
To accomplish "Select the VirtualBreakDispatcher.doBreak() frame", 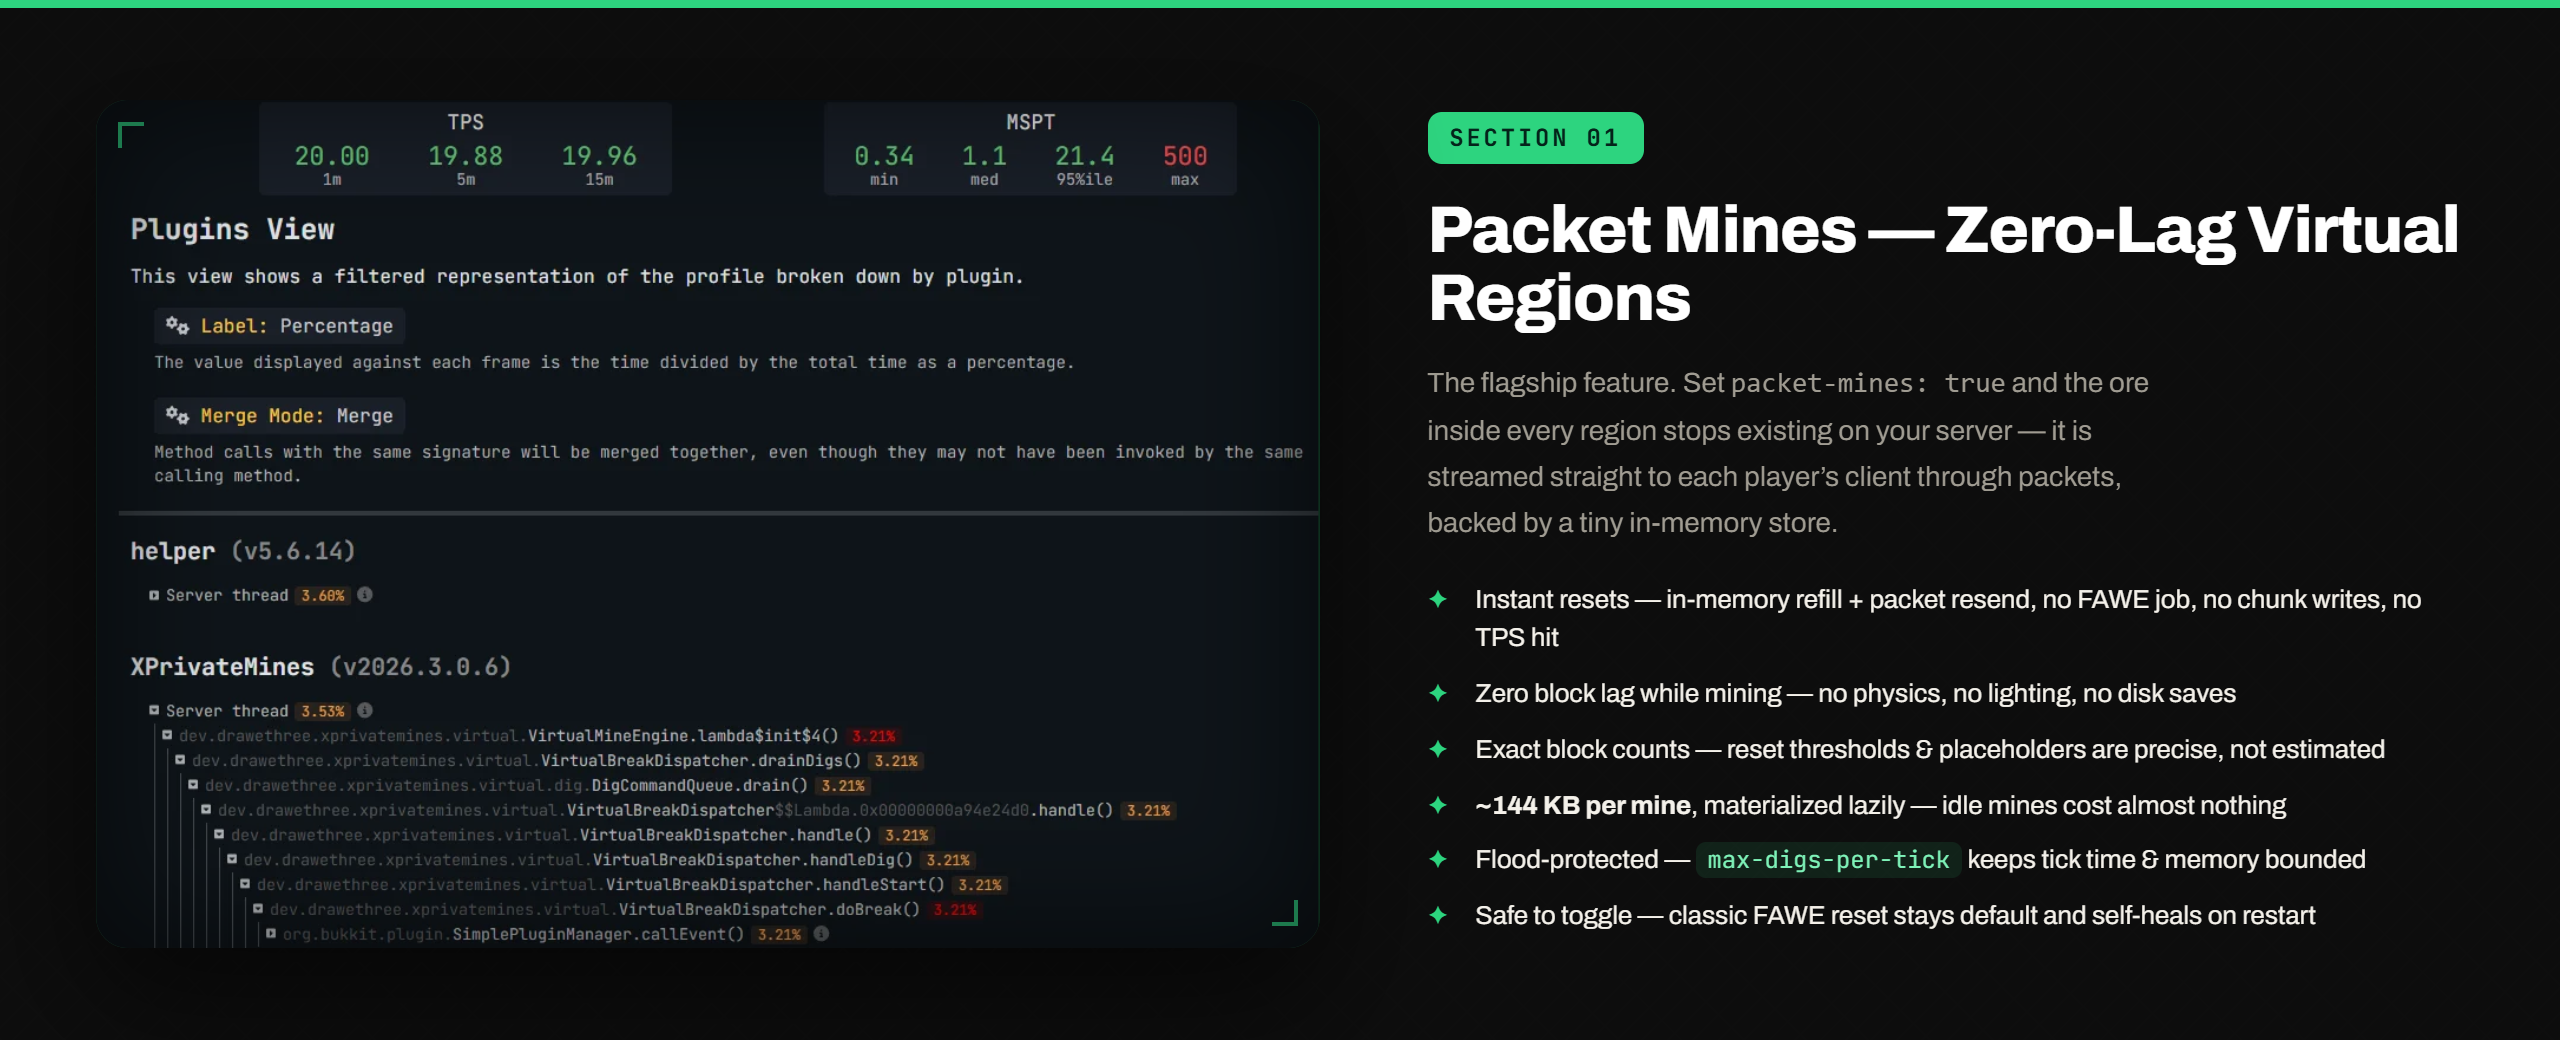I will [x=768, y=909].
